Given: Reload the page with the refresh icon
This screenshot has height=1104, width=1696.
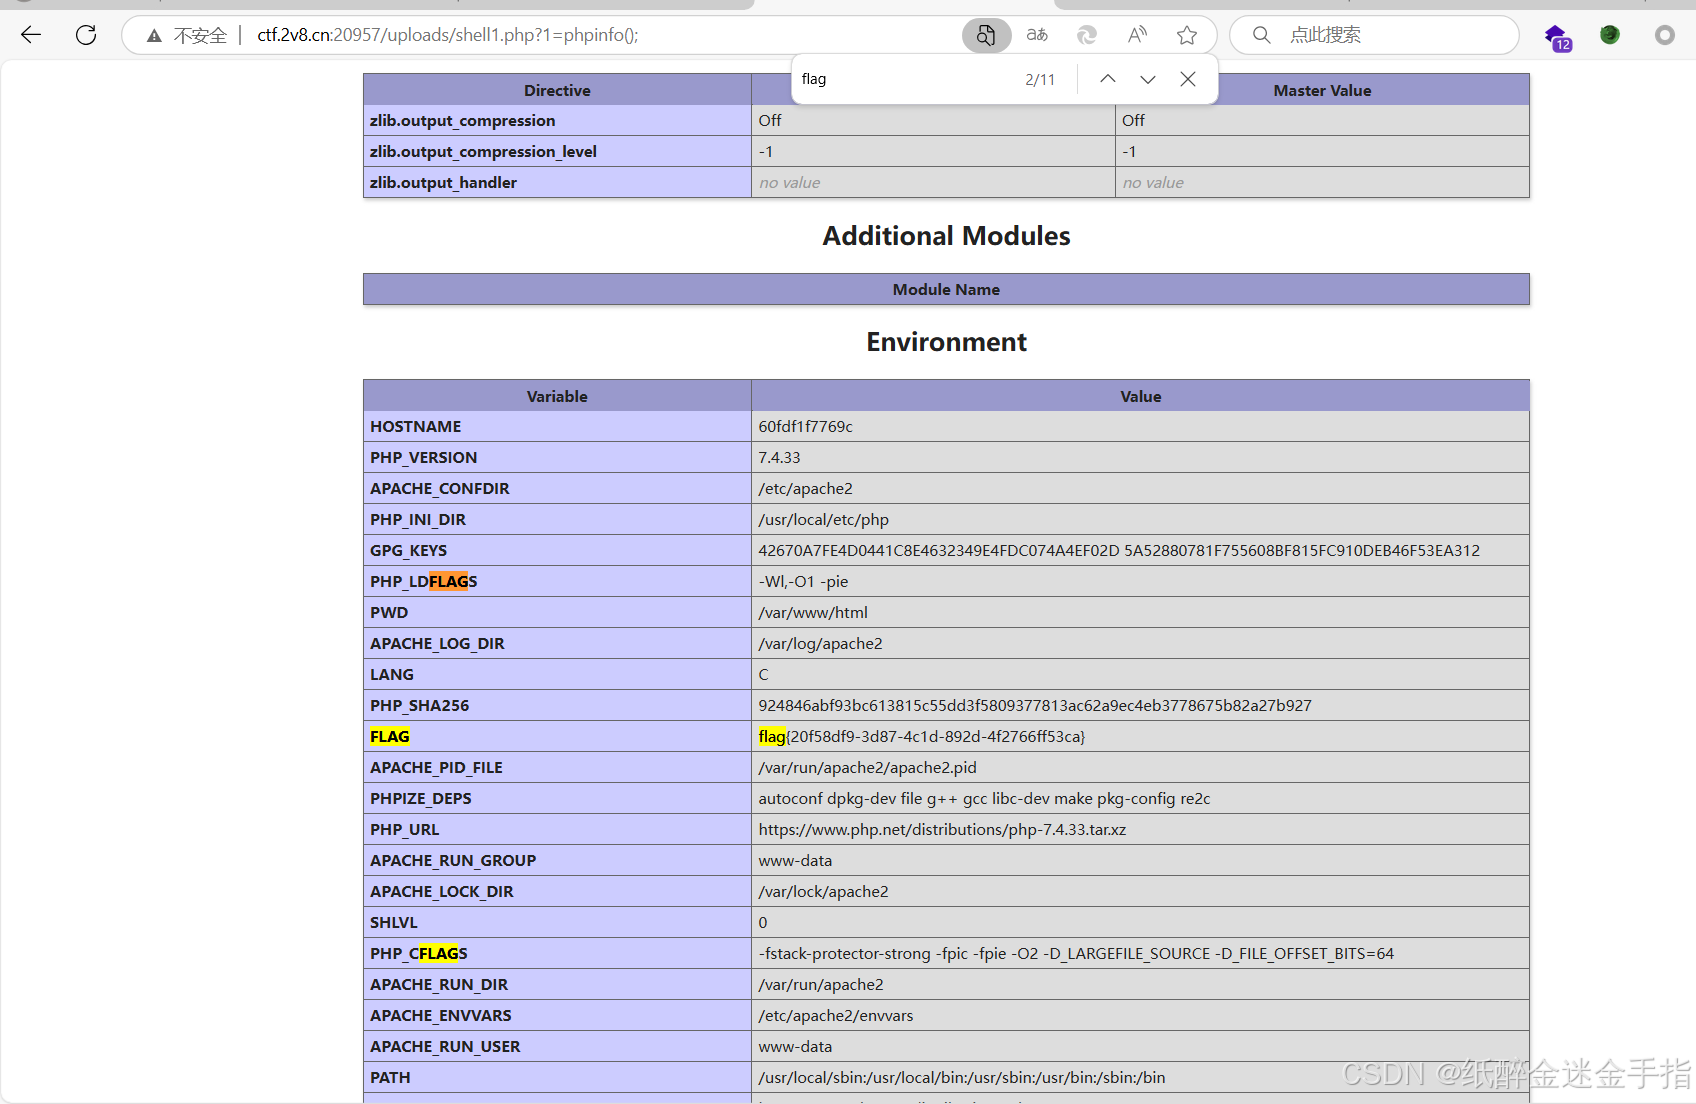Looking at the screenshot, I should 86,35.
